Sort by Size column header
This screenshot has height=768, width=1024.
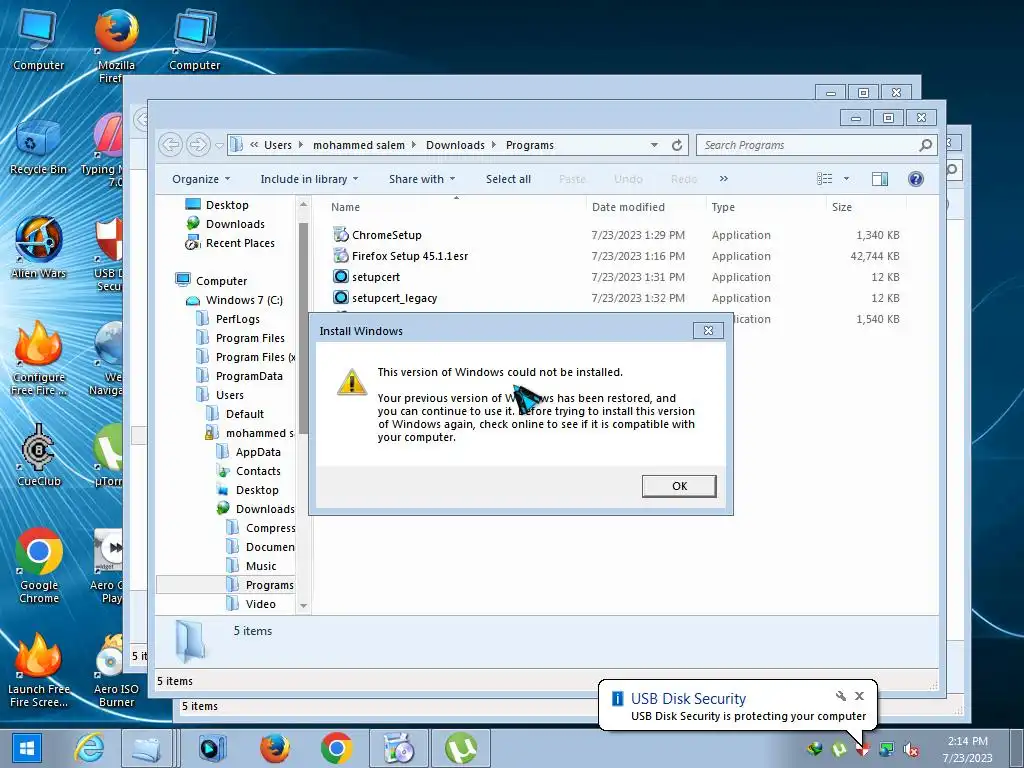[x=842, y=207]
